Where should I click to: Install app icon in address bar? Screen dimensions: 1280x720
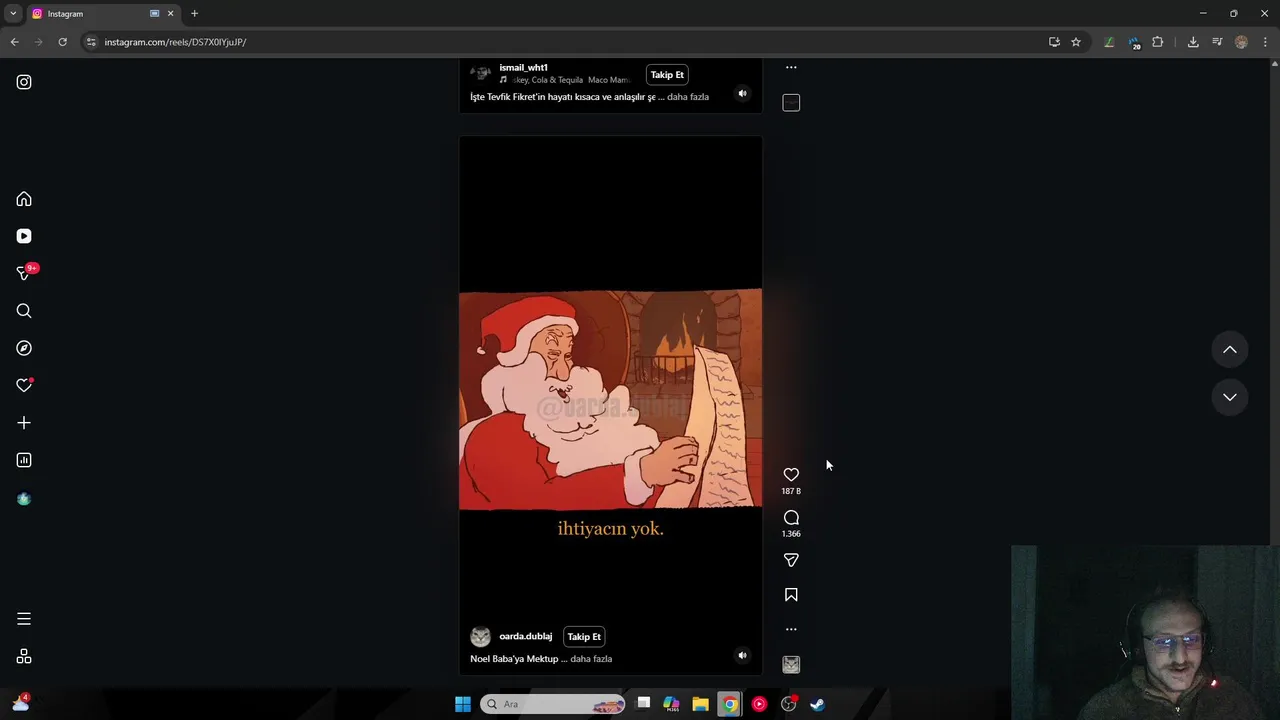(1054, 42)
